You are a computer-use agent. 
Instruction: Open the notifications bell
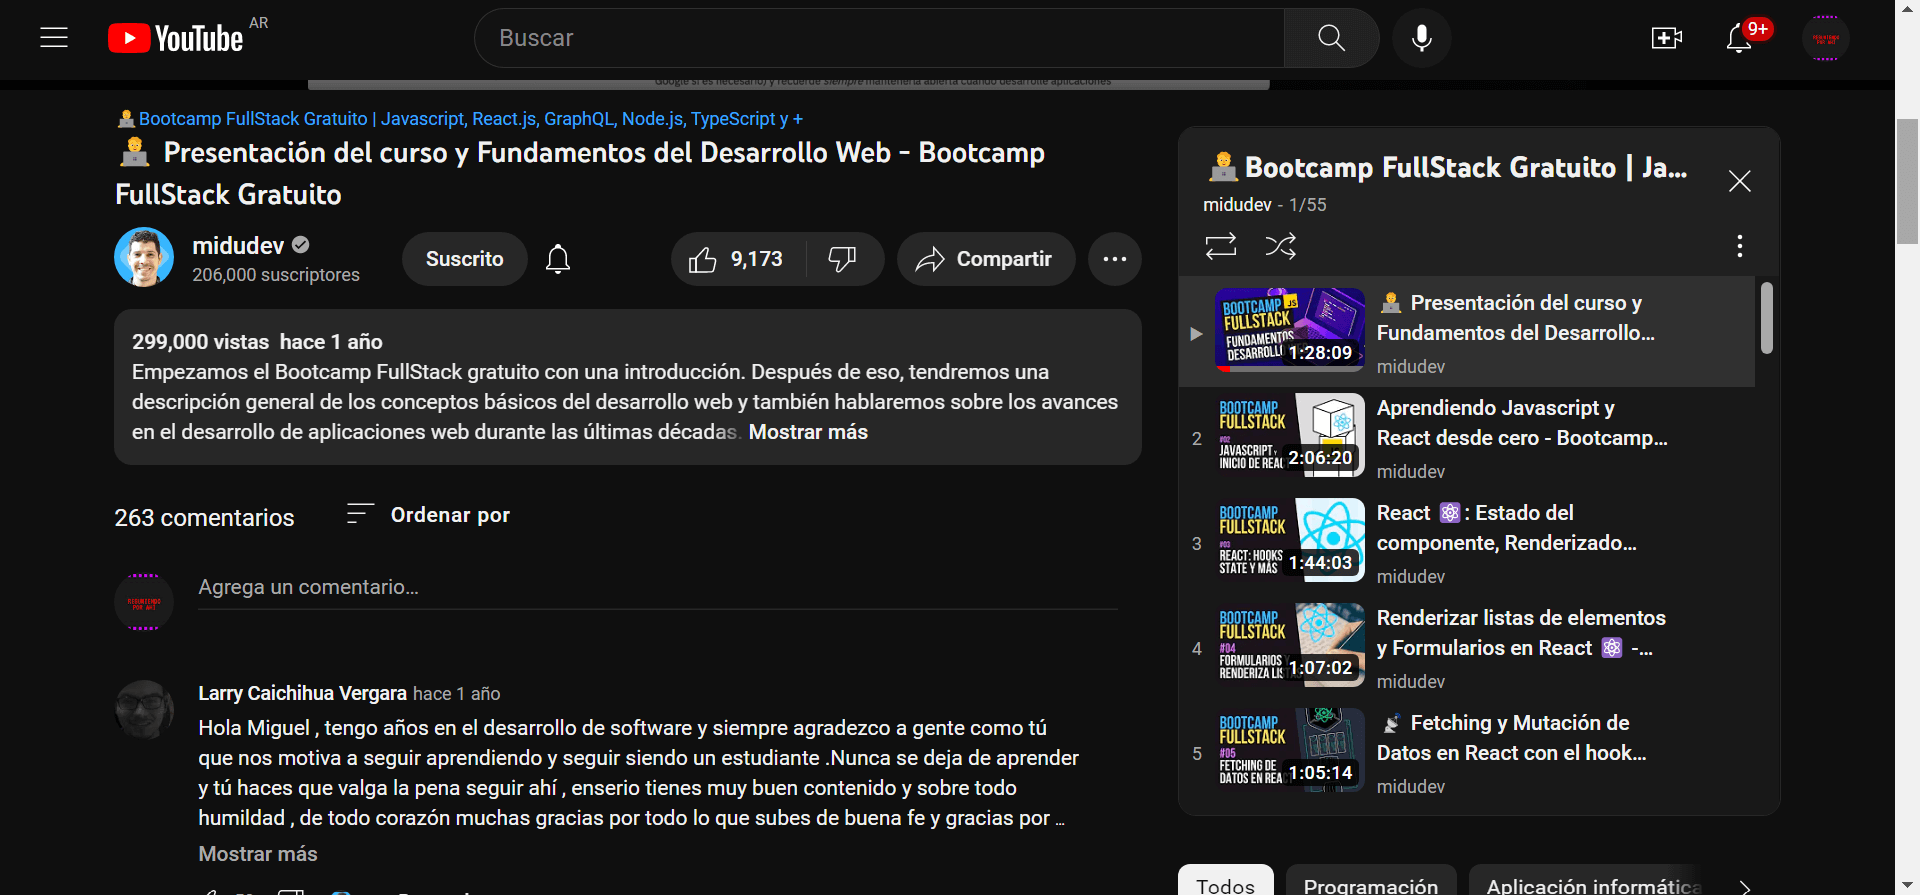1739,38
